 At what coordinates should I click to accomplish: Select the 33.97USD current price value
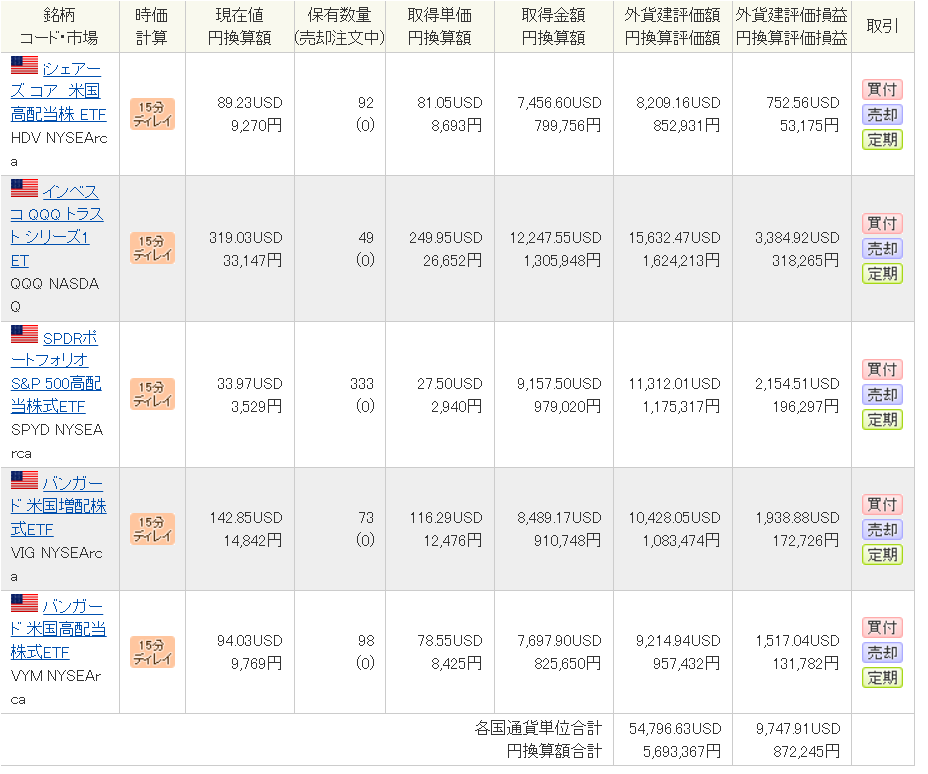coord(250,384)
